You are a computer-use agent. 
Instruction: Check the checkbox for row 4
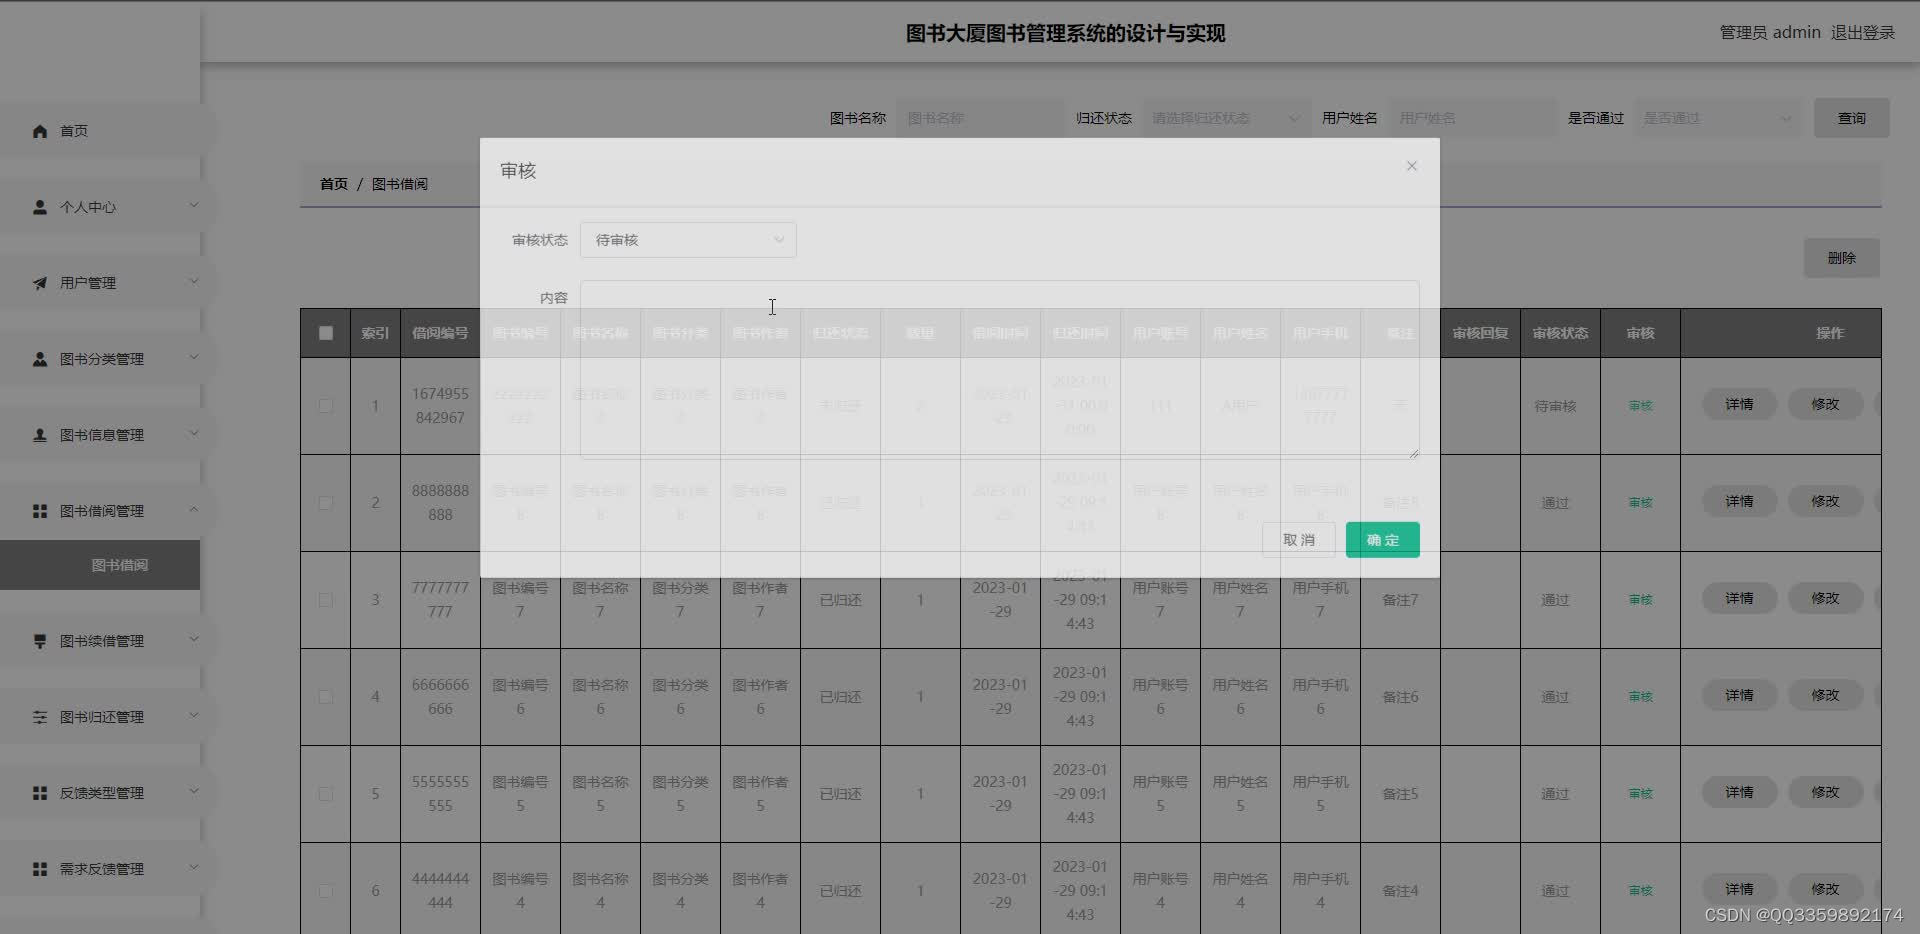pos(326,697)
